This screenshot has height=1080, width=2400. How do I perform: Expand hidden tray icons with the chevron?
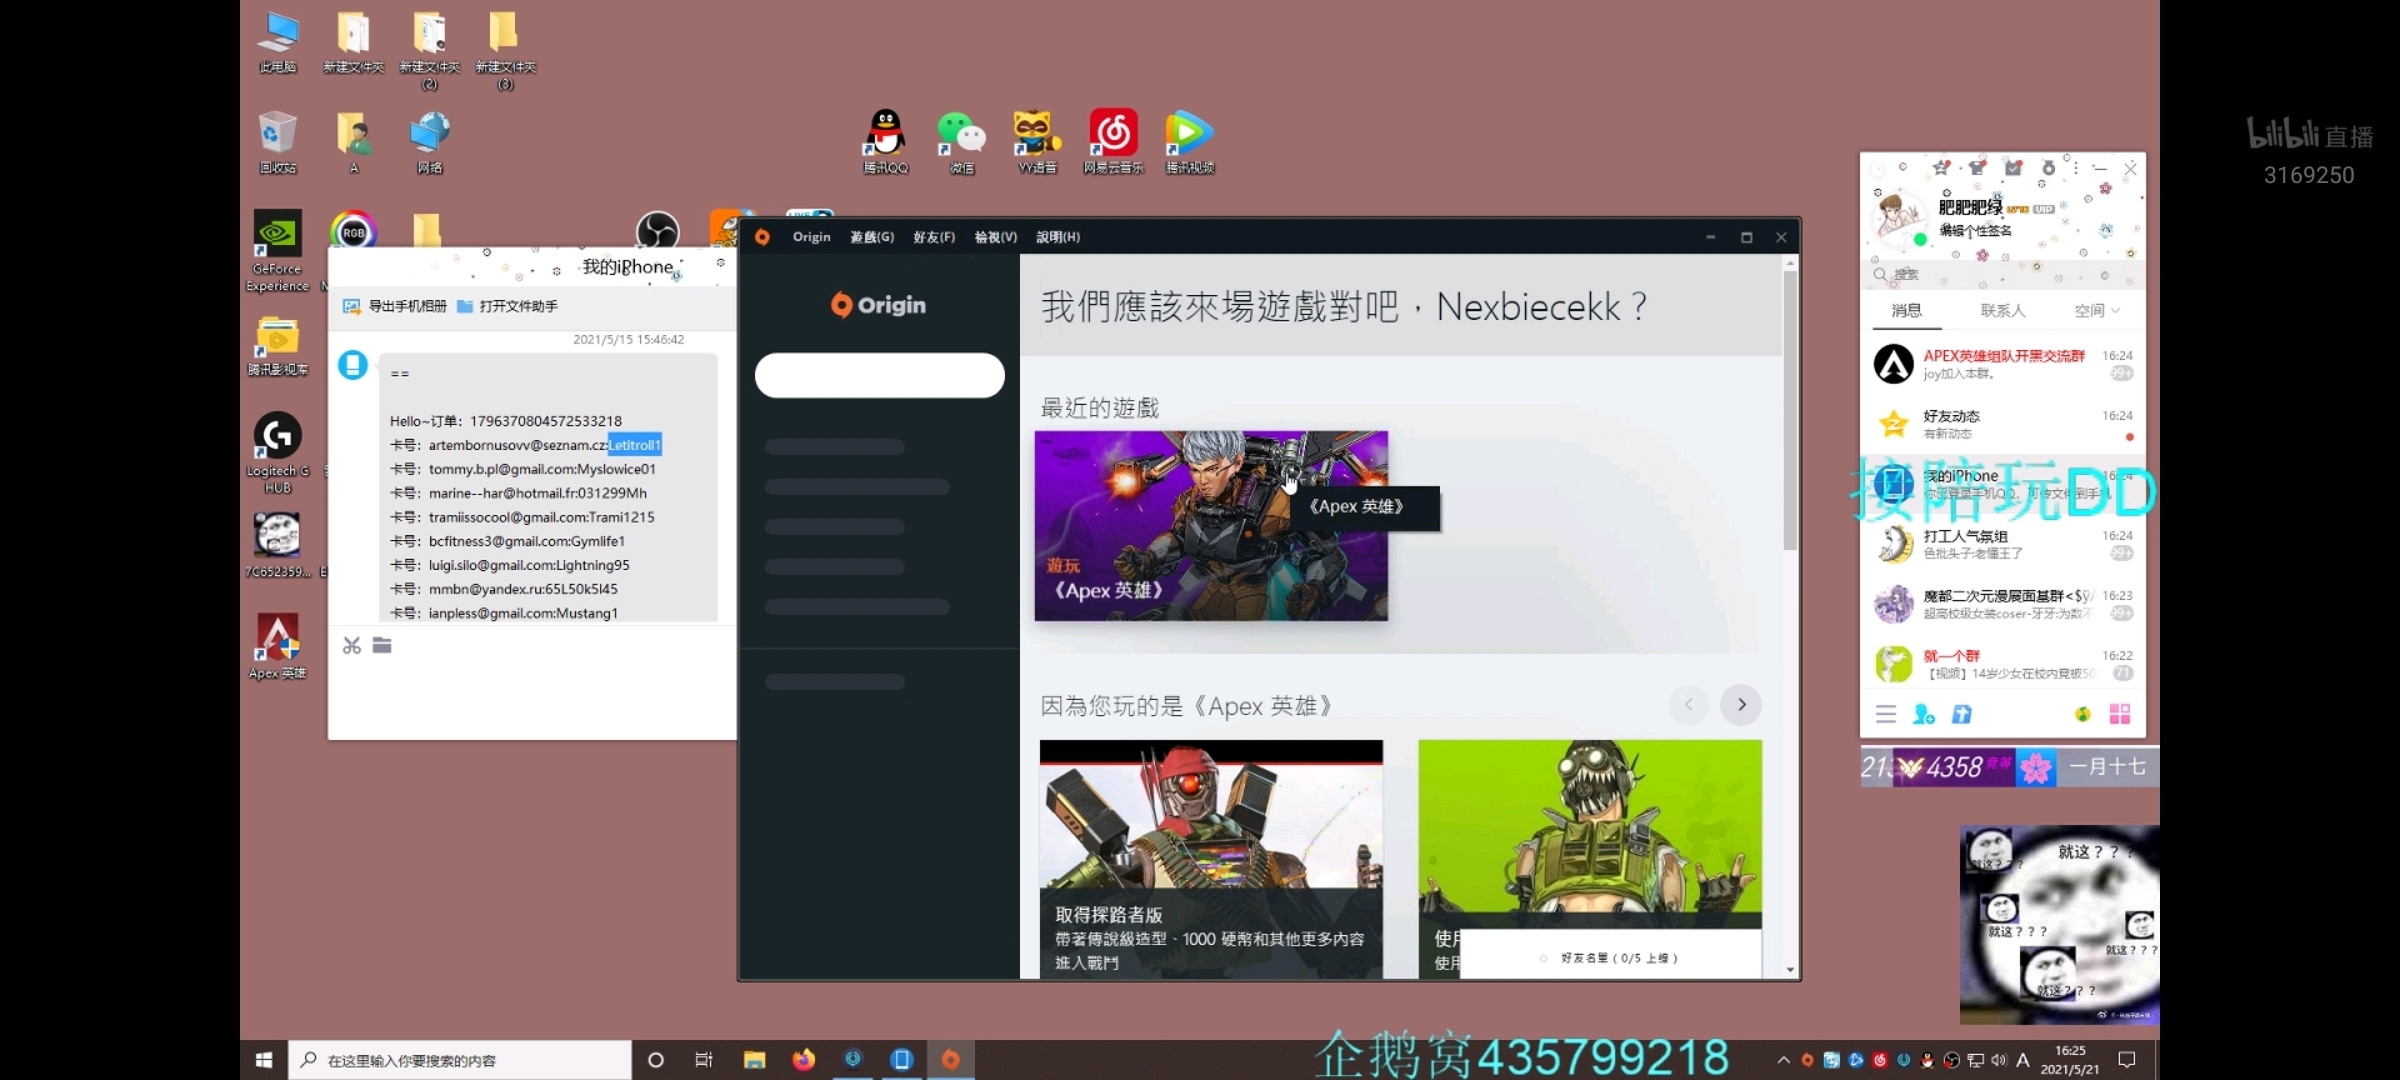click(x=1784, y=1060)
